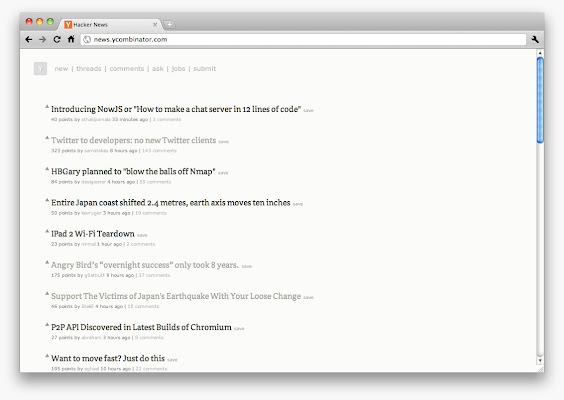Click the news.ycombinator.com address bar
564x400 pixels.
pyautogui.click(x=303, y=40)
